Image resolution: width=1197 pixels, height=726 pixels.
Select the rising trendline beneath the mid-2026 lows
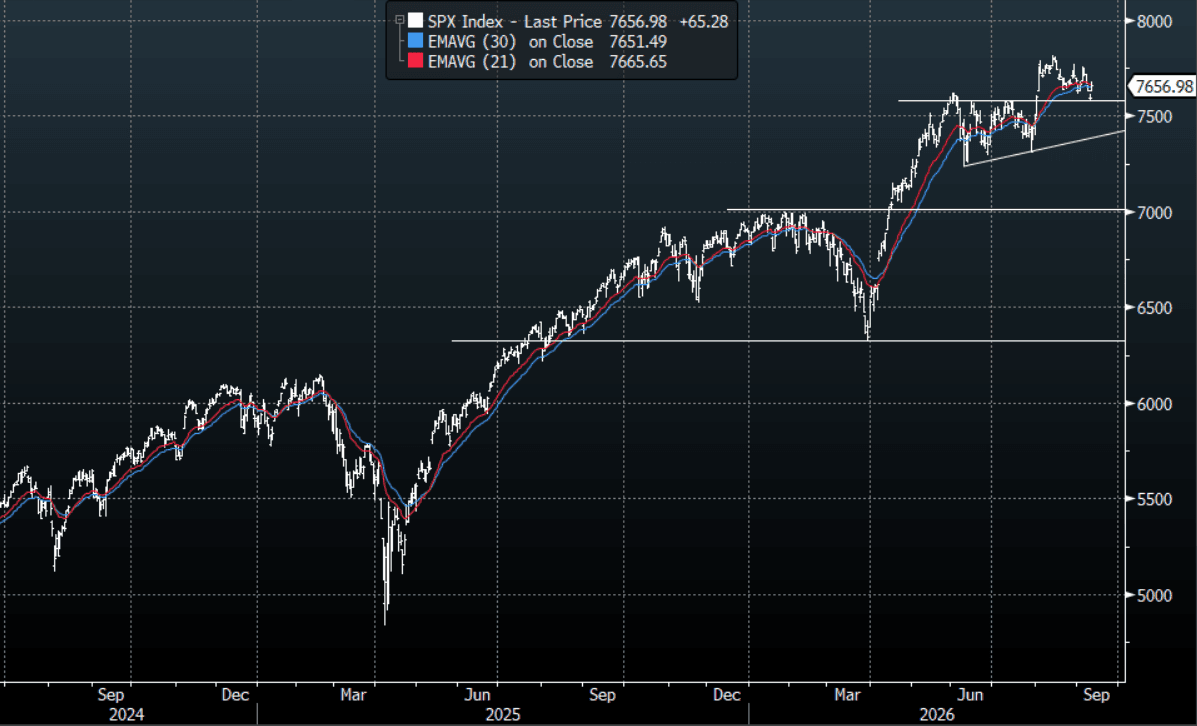1044,148
